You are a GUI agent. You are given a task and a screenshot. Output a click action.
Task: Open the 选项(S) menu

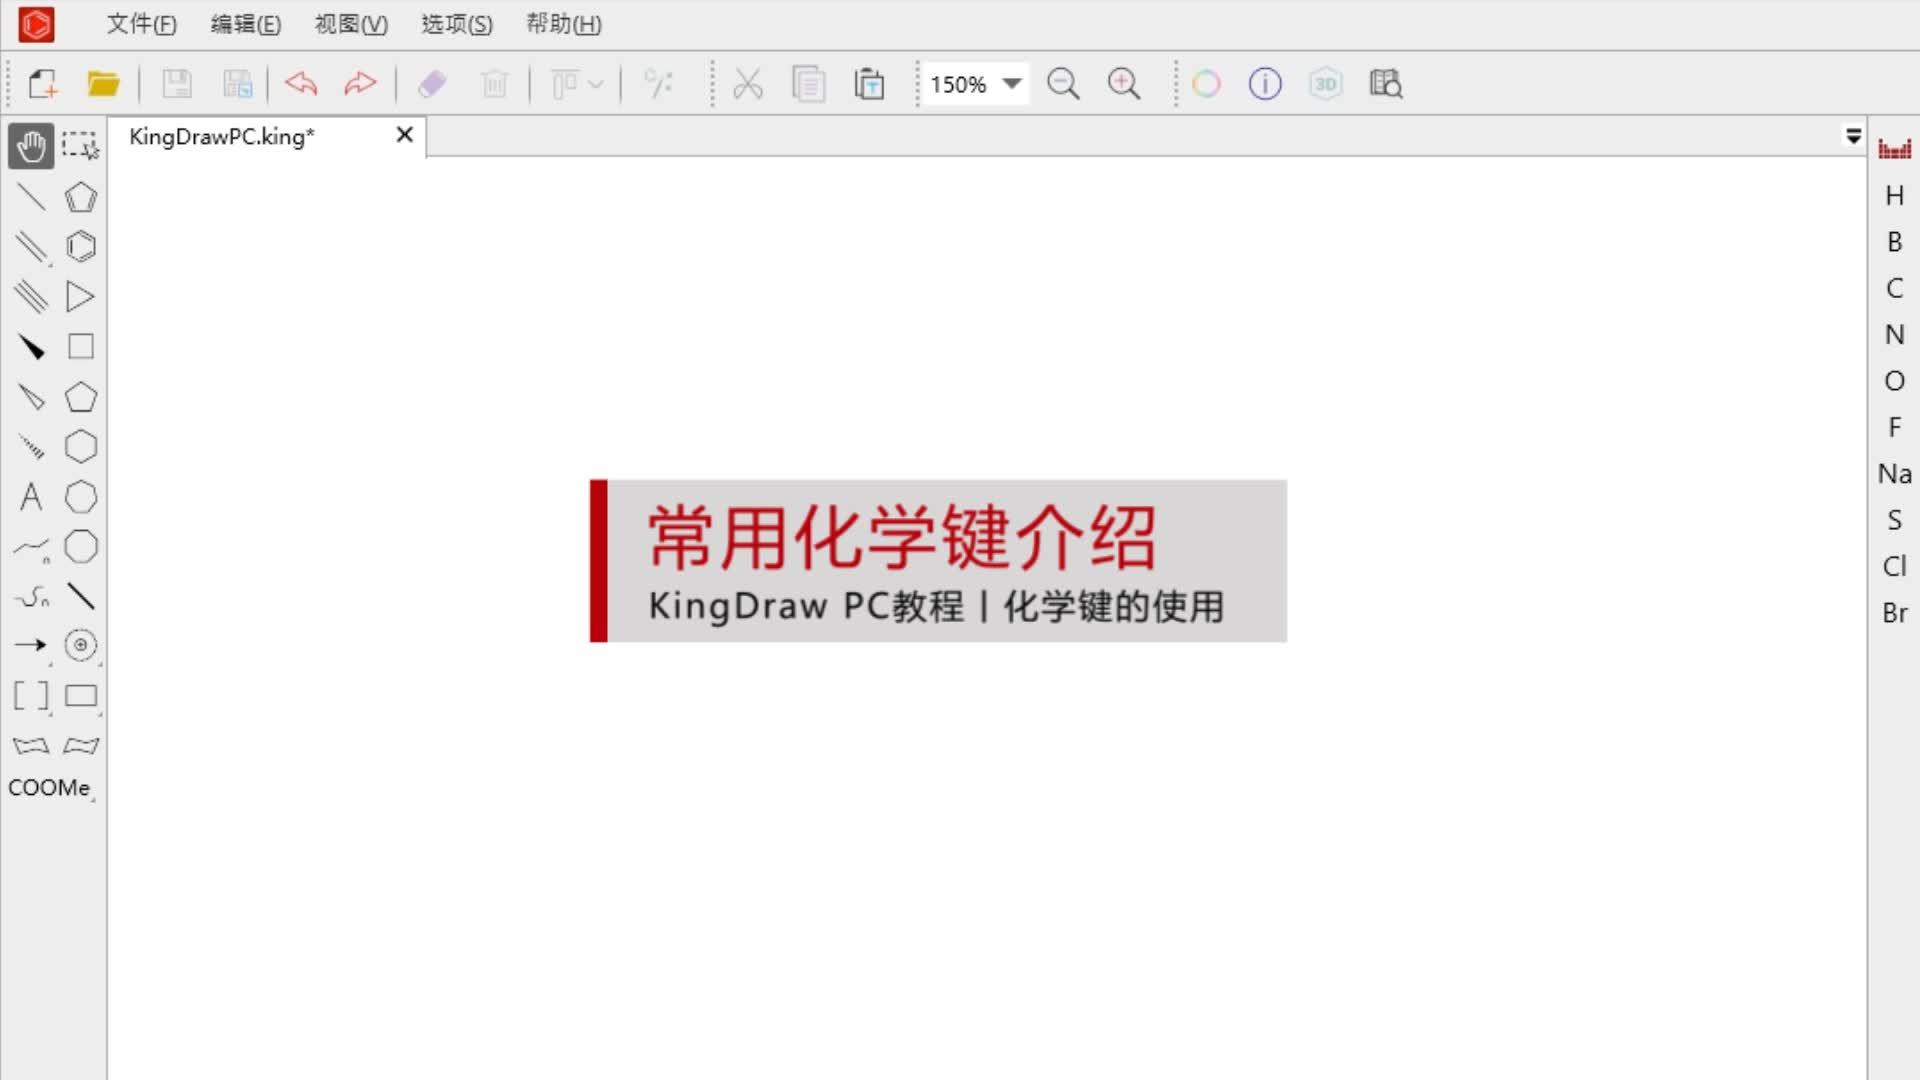[x=457, y=24]
